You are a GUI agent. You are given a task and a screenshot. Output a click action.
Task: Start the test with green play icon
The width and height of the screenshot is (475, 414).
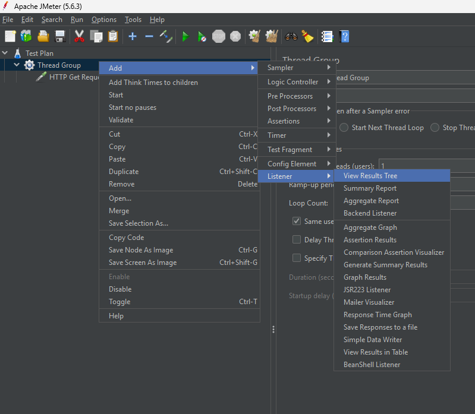[185, 36]
